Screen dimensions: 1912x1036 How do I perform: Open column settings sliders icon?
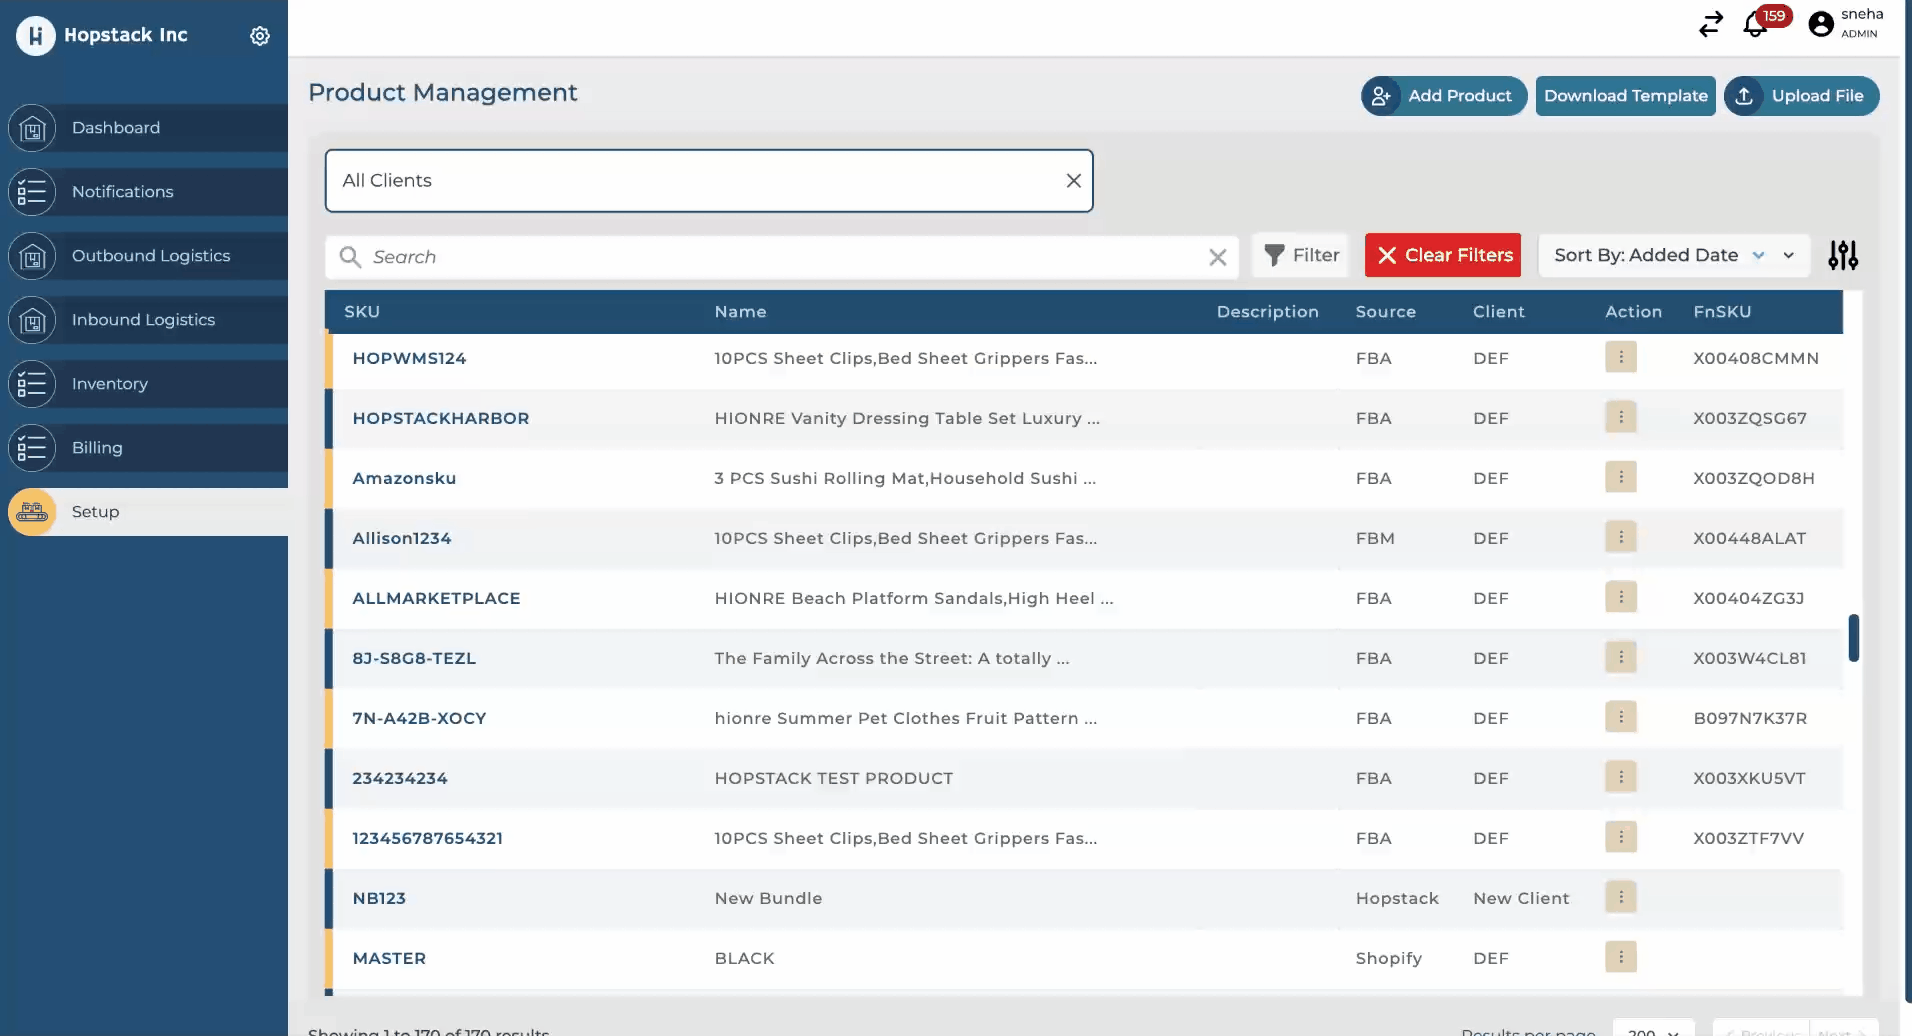pos(1842,256)
